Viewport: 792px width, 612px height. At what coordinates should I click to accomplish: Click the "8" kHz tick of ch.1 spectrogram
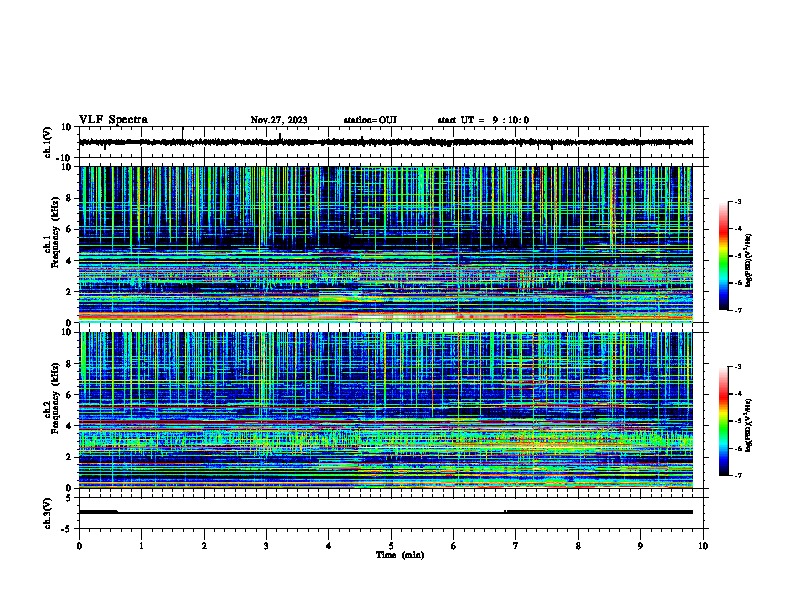(70, 198)
